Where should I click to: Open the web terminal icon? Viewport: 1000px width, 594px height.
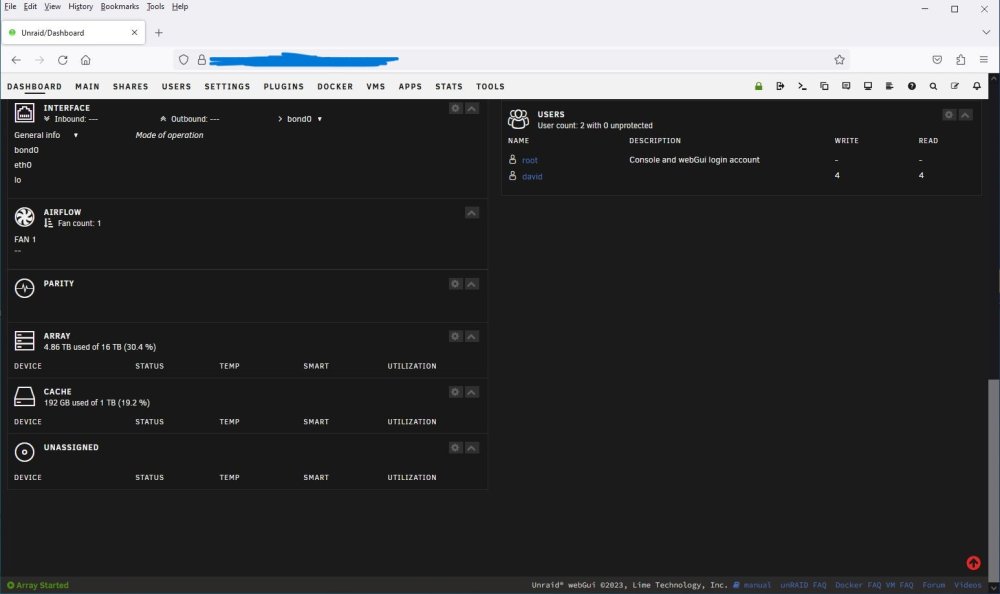(x=802, y=86)
